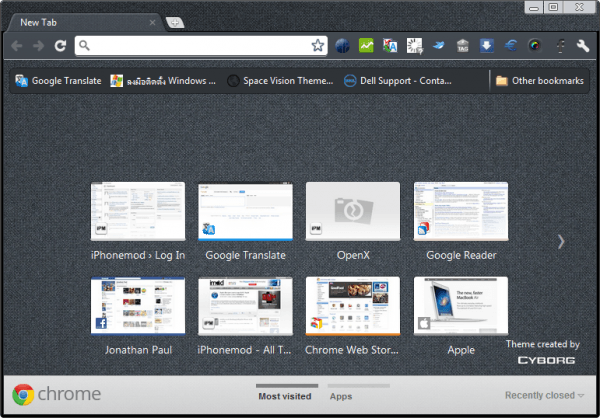Open a new tab with plus button

point(175,22)
